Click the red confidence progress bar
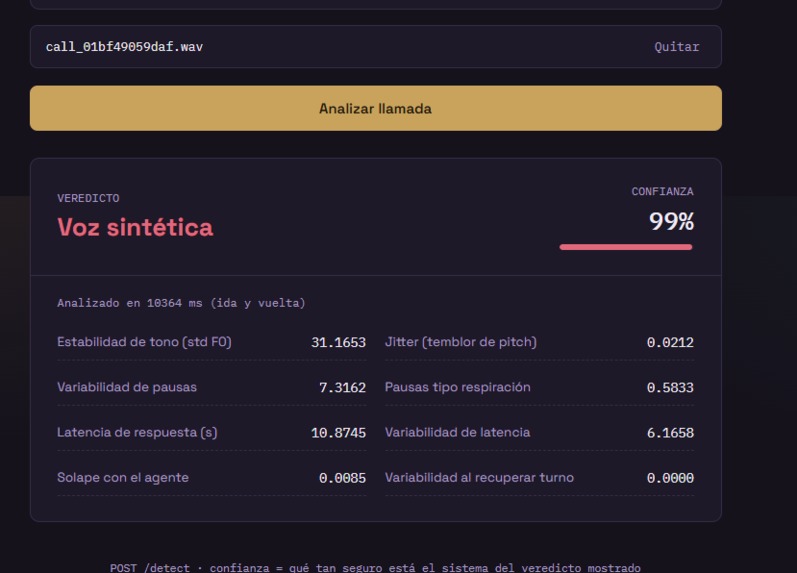The width and height of the screenshot is (797, 573). 626,247
